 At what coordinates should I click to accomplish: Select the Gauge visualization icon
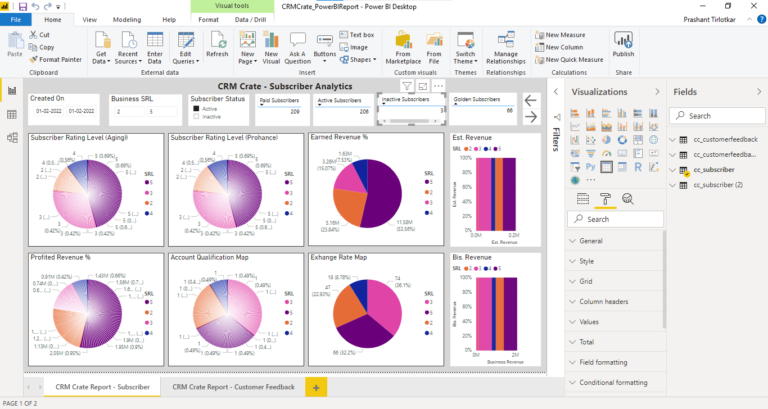pyautogui.click(x=606, y=154)
